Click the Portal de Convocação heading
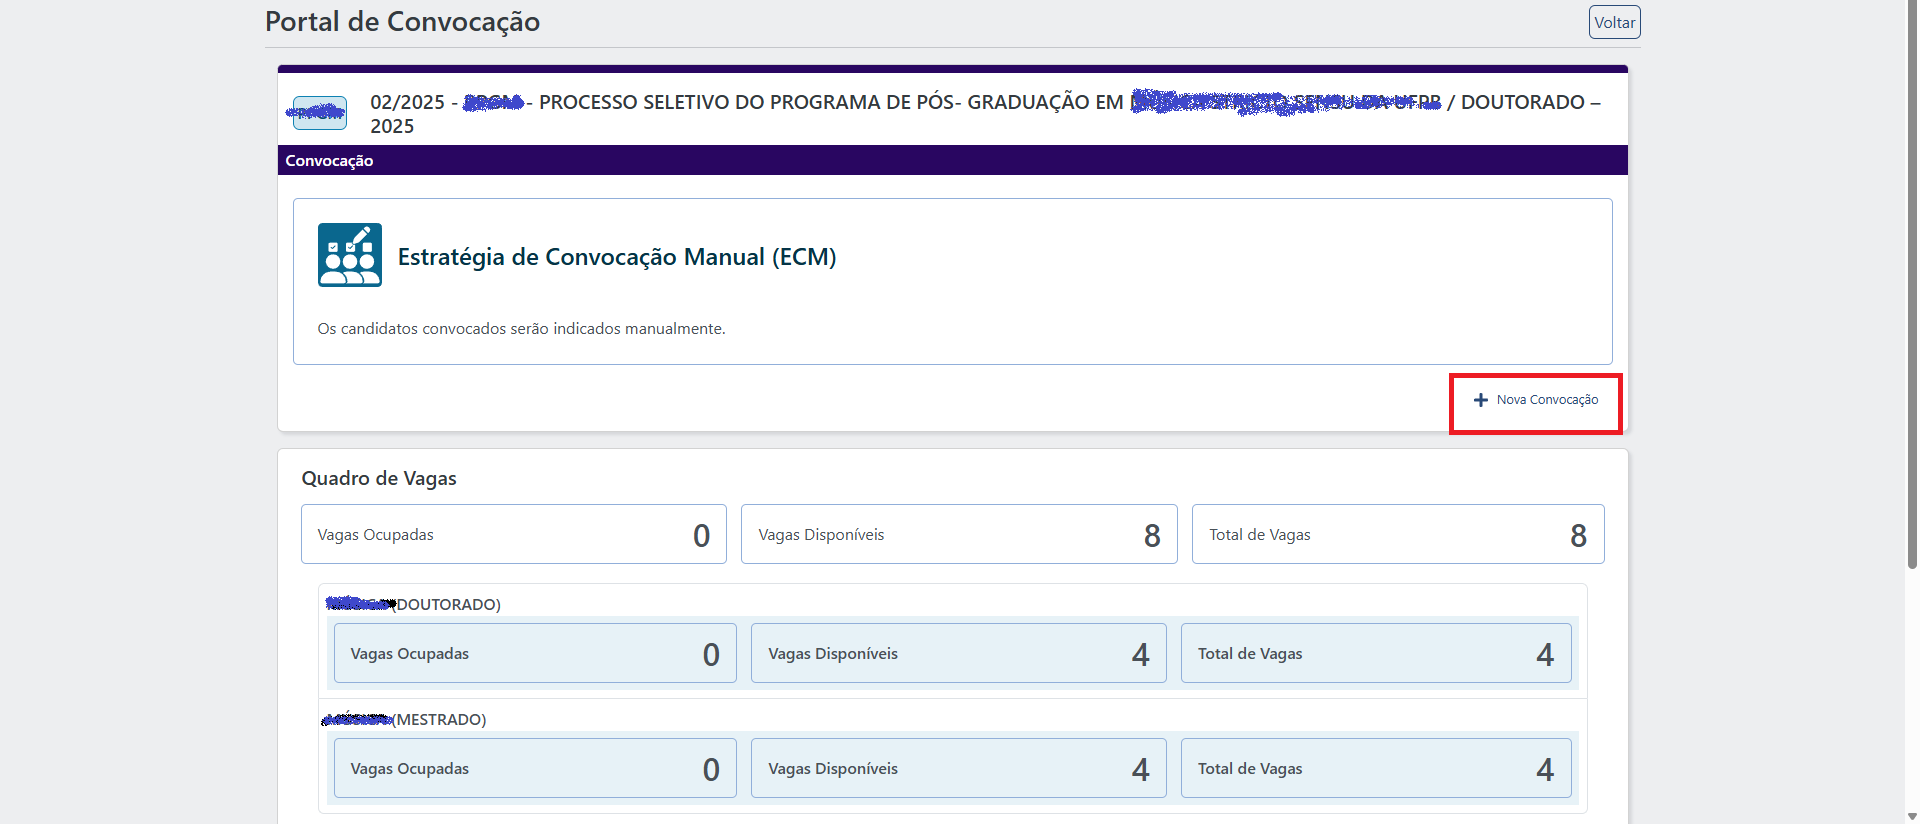Viewport: 1920px width, 824px height. tap(402, 22)
